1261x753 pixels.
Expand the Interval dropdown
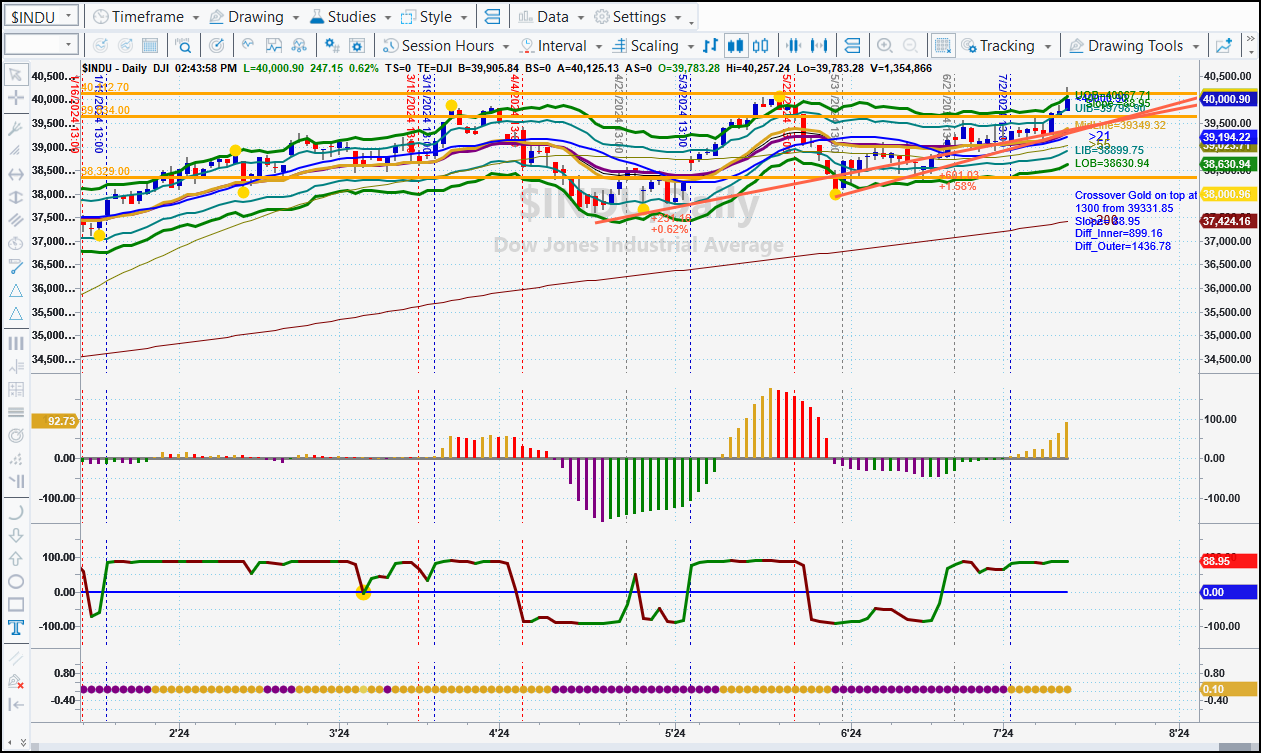[560, 45]
